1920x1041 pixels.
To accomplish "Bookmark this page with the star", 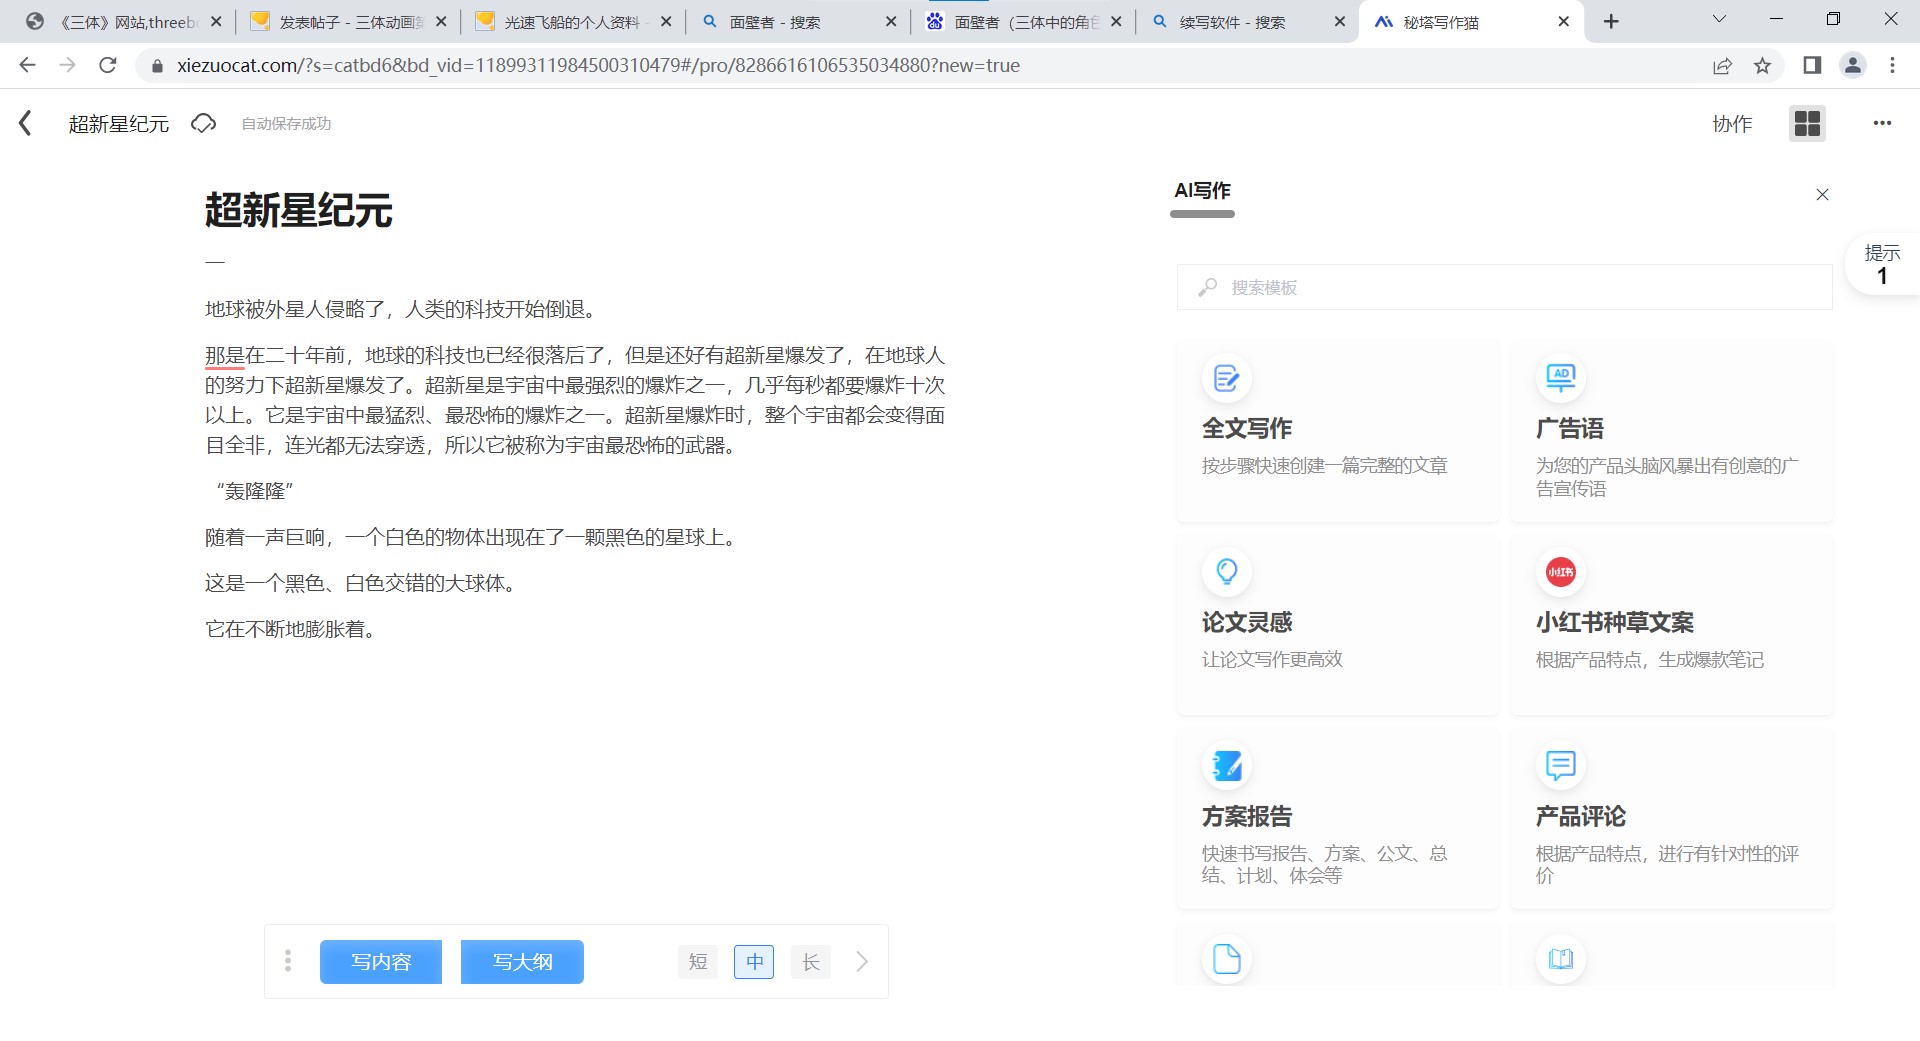I will pos(1762,65).
